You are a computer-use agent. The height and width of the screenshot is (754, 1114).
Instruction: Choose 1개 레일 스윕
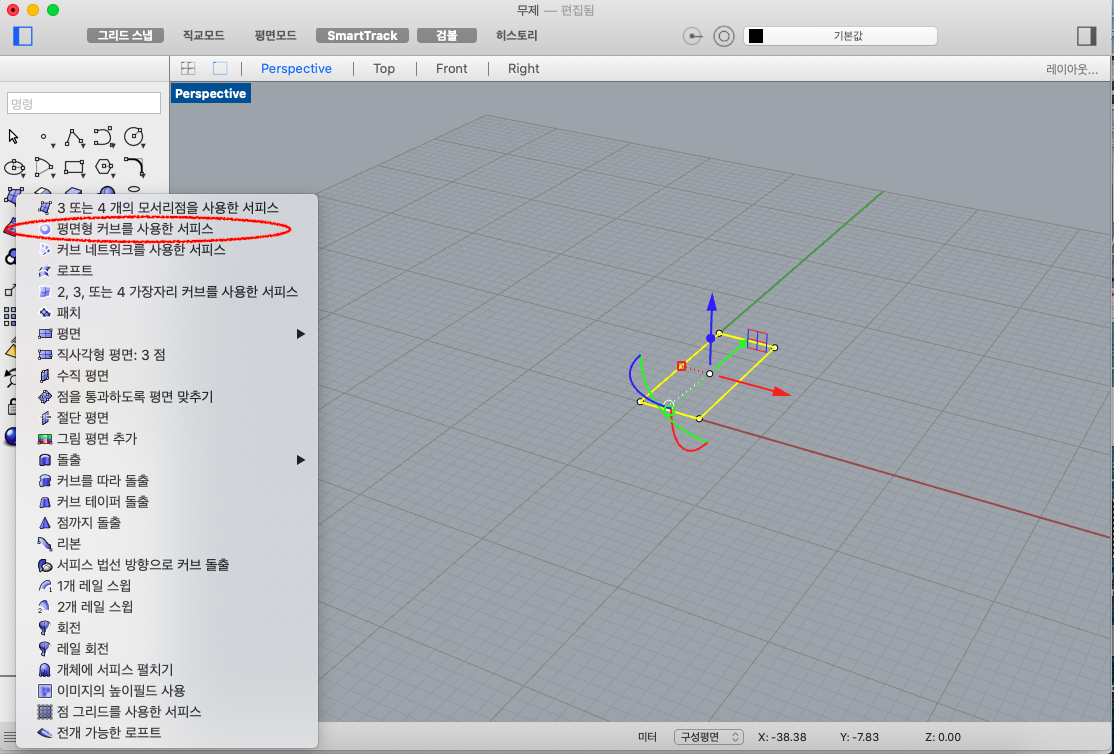[167, 586]
